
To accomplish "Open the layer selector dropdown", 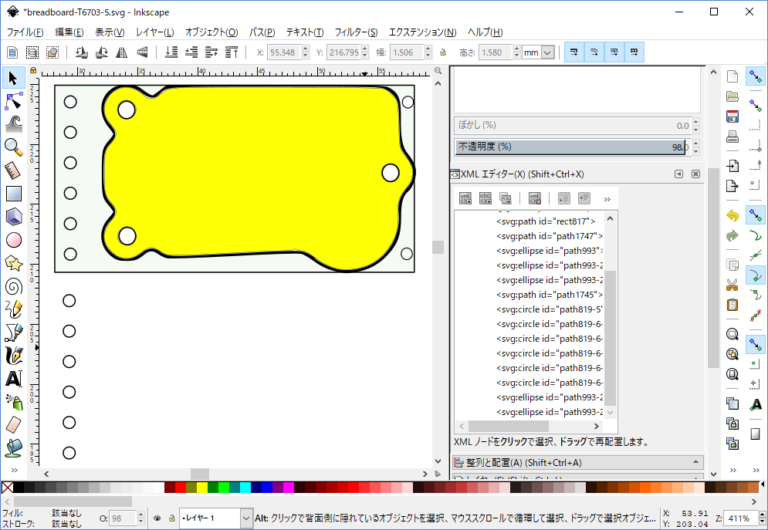I will tap(246, 519).
